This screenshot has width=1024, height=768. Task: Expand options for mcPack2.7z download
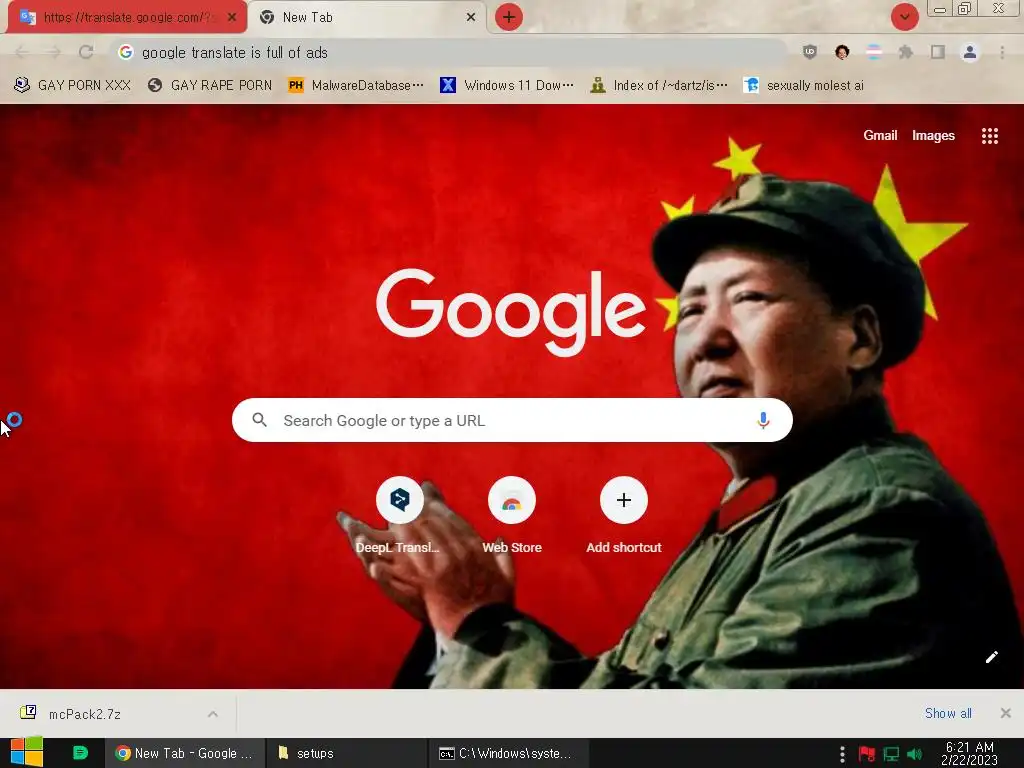tap(213, 714)
